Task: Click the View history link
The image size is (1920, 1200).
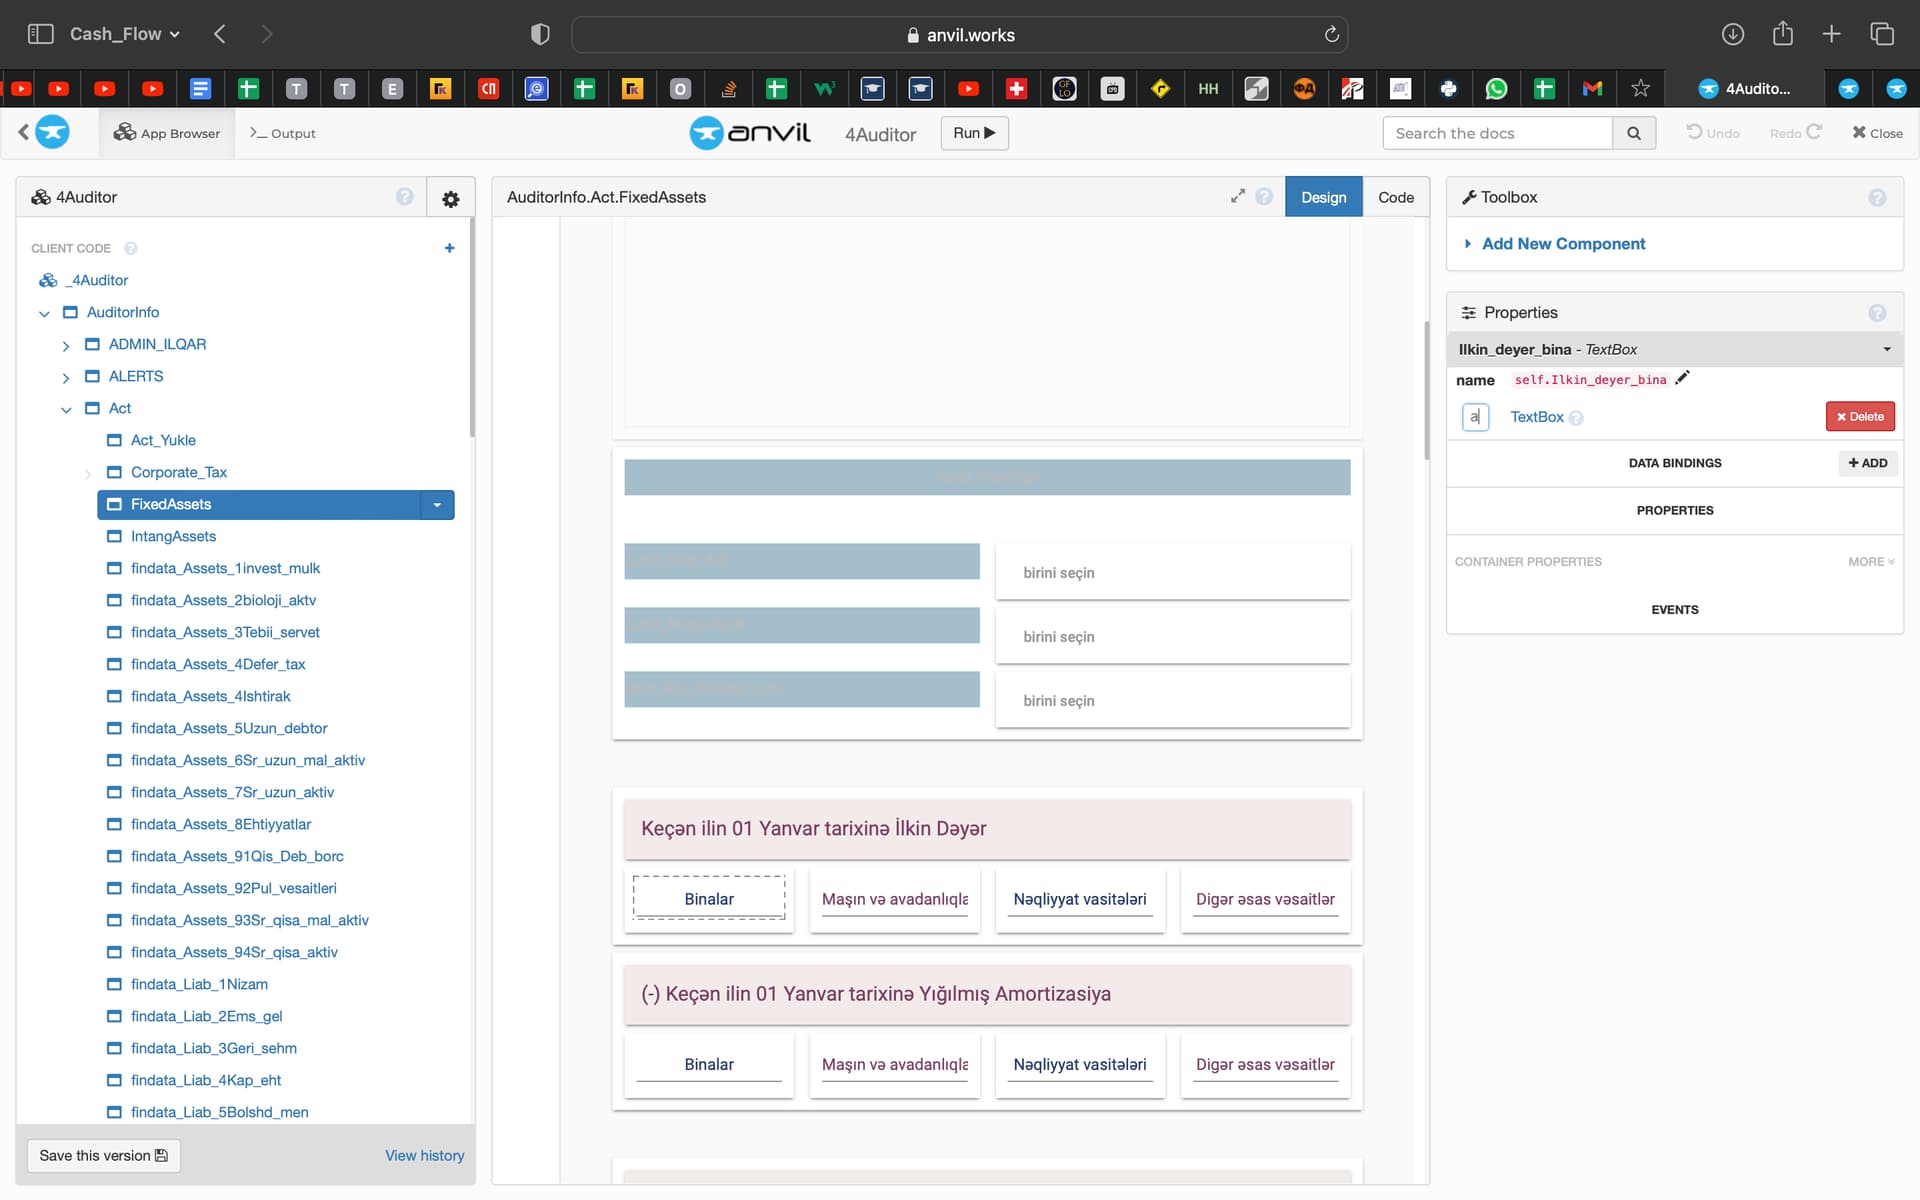Action: pos(424,1156)
